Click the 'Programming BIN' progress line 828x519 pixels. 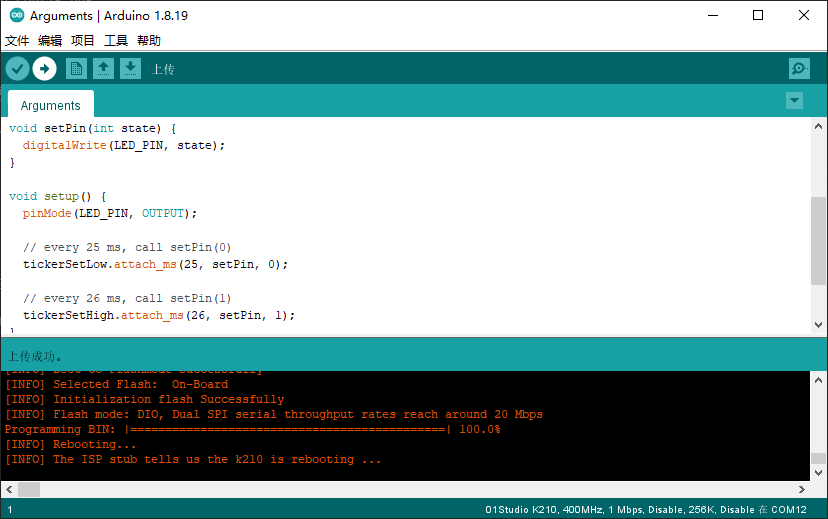click(x=252, y=429)
